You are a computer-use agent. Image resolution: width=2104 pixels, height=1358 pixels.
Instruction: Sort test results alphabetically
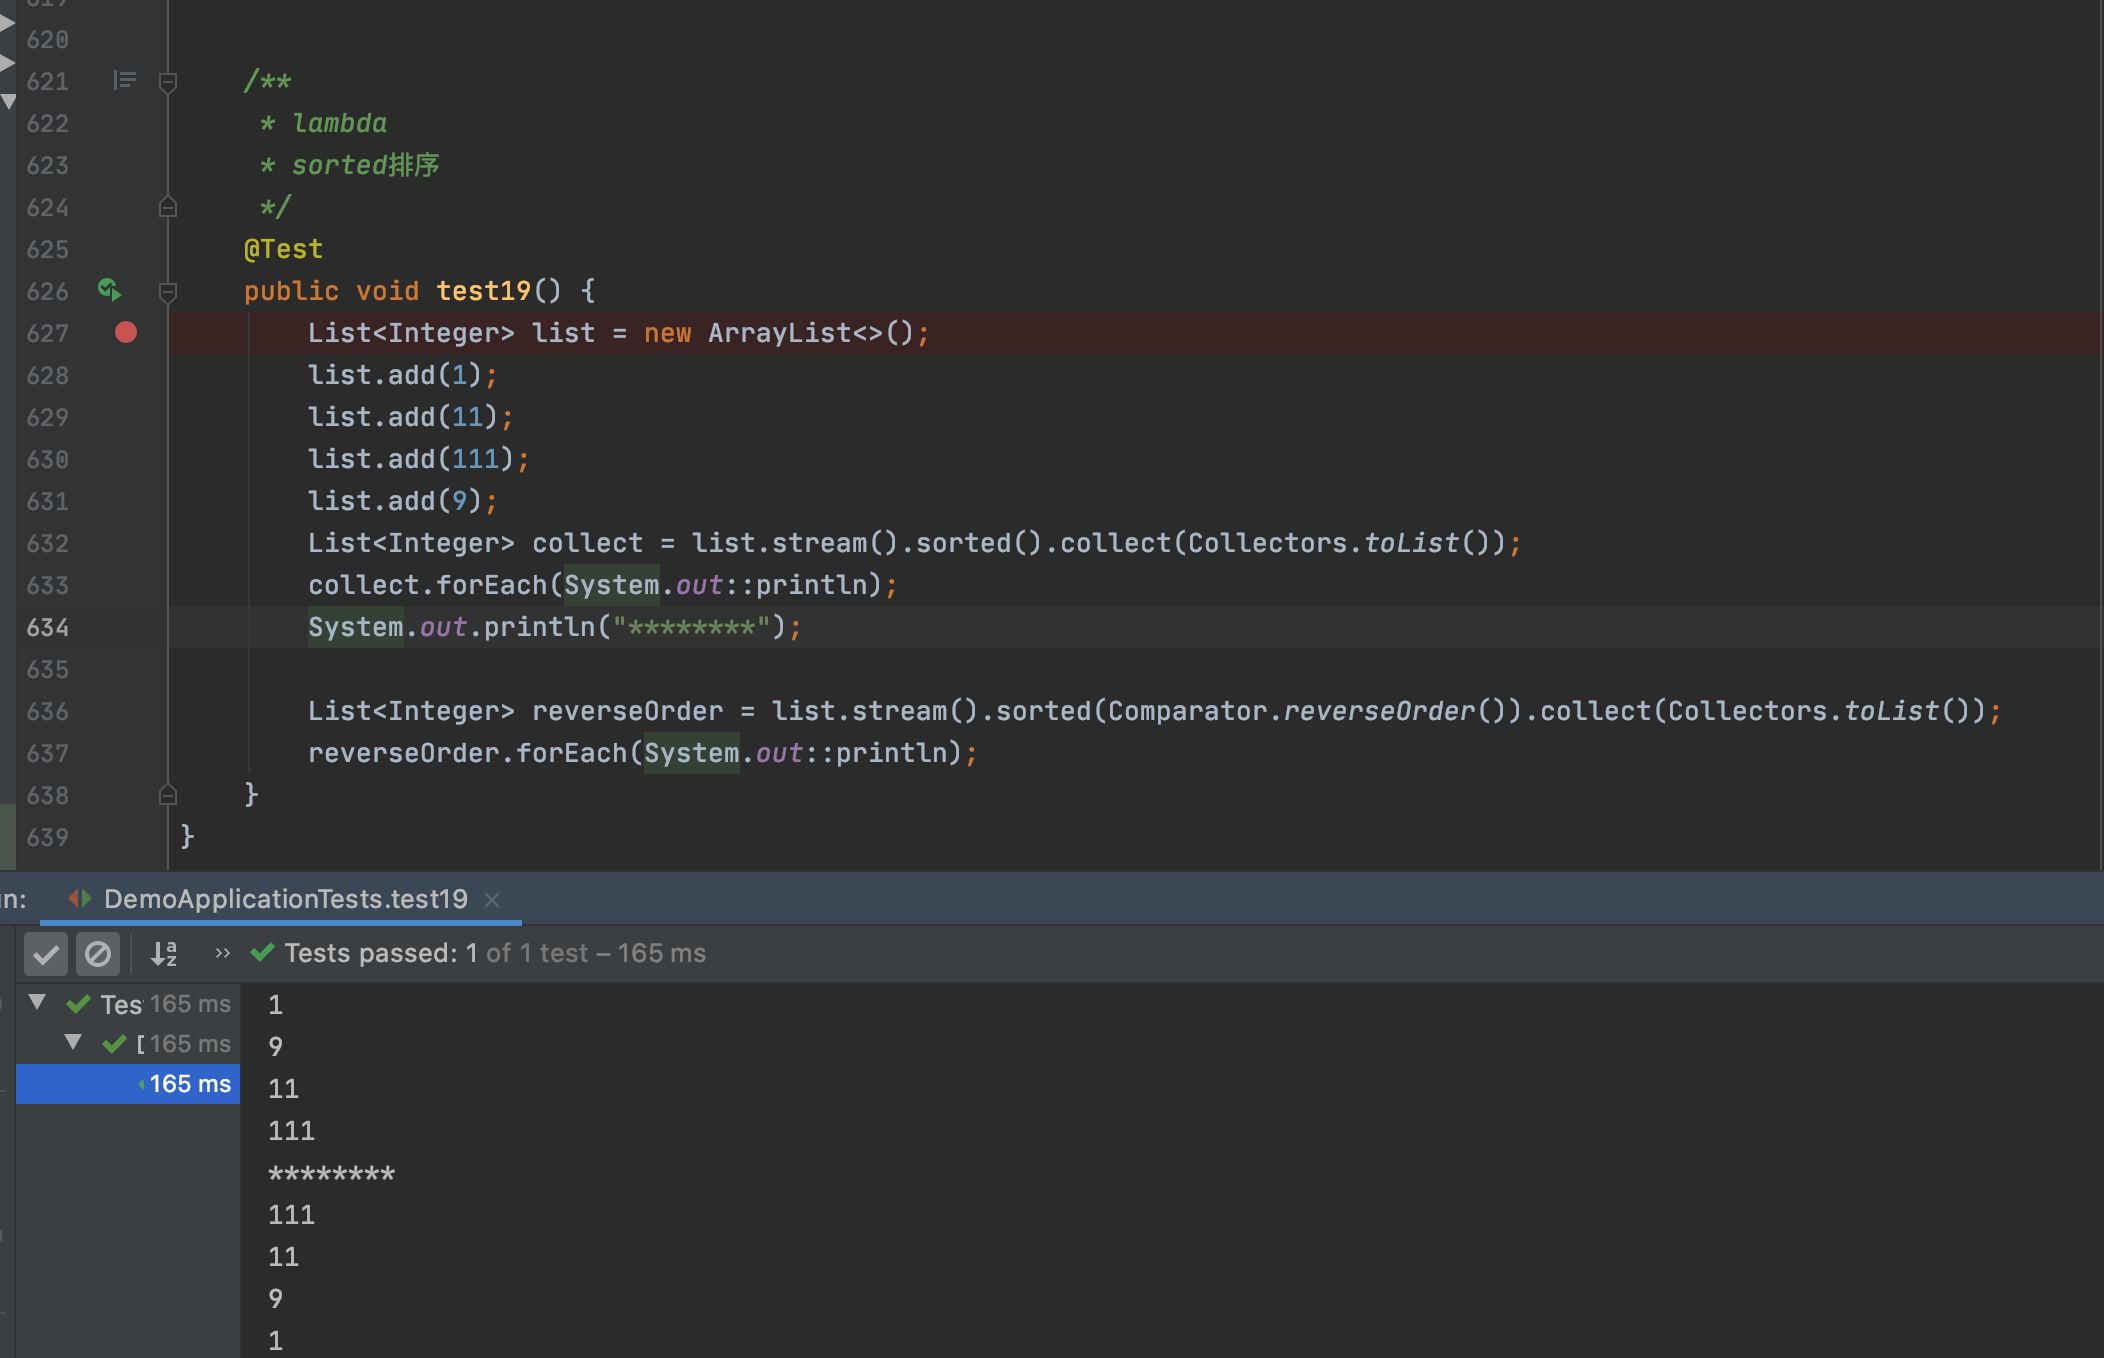[164, 954]
